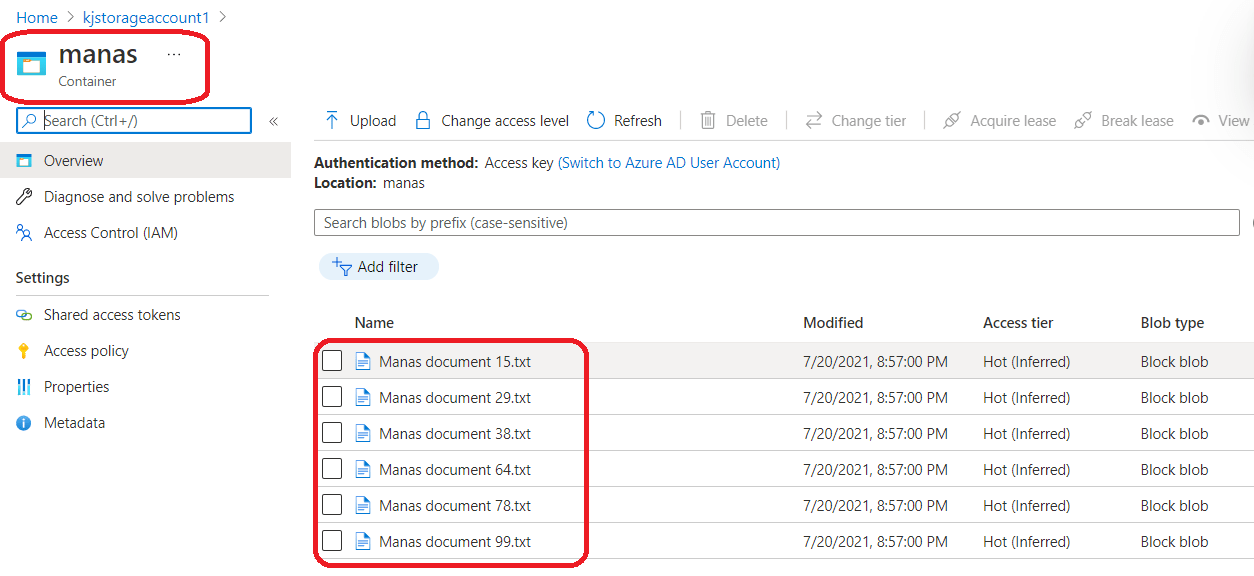Click Switch to Azure AD User Account link
This screenshot has width=1254, height=576.
click(x=669, y=162)
